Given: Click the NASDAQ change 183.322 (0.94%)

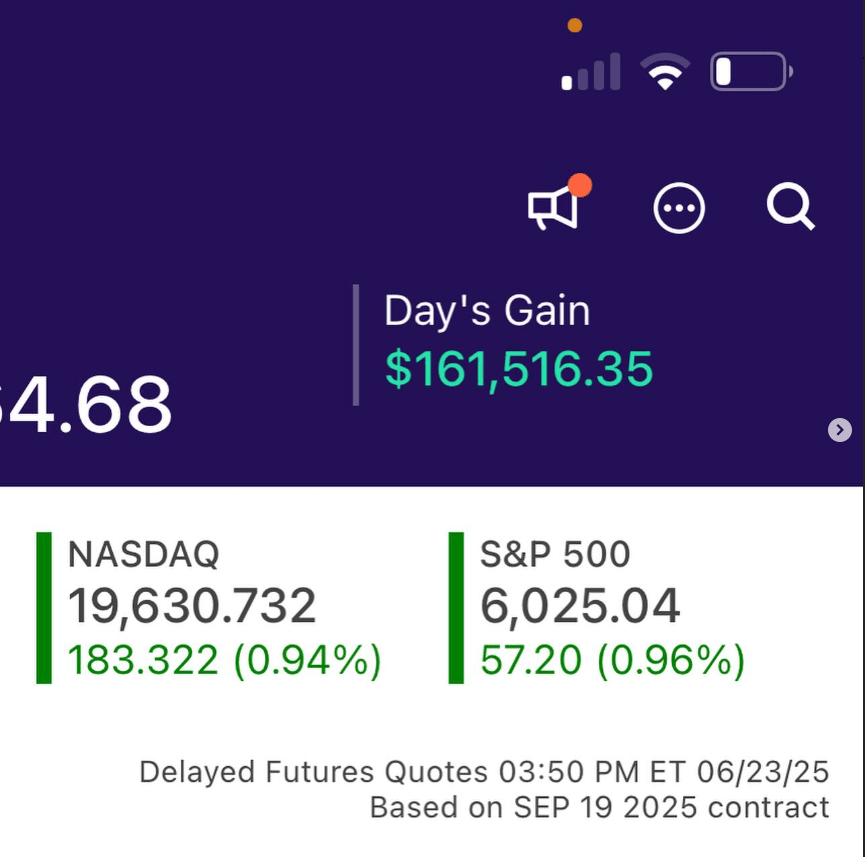Looking at the screenshot, I should [224, 661].
